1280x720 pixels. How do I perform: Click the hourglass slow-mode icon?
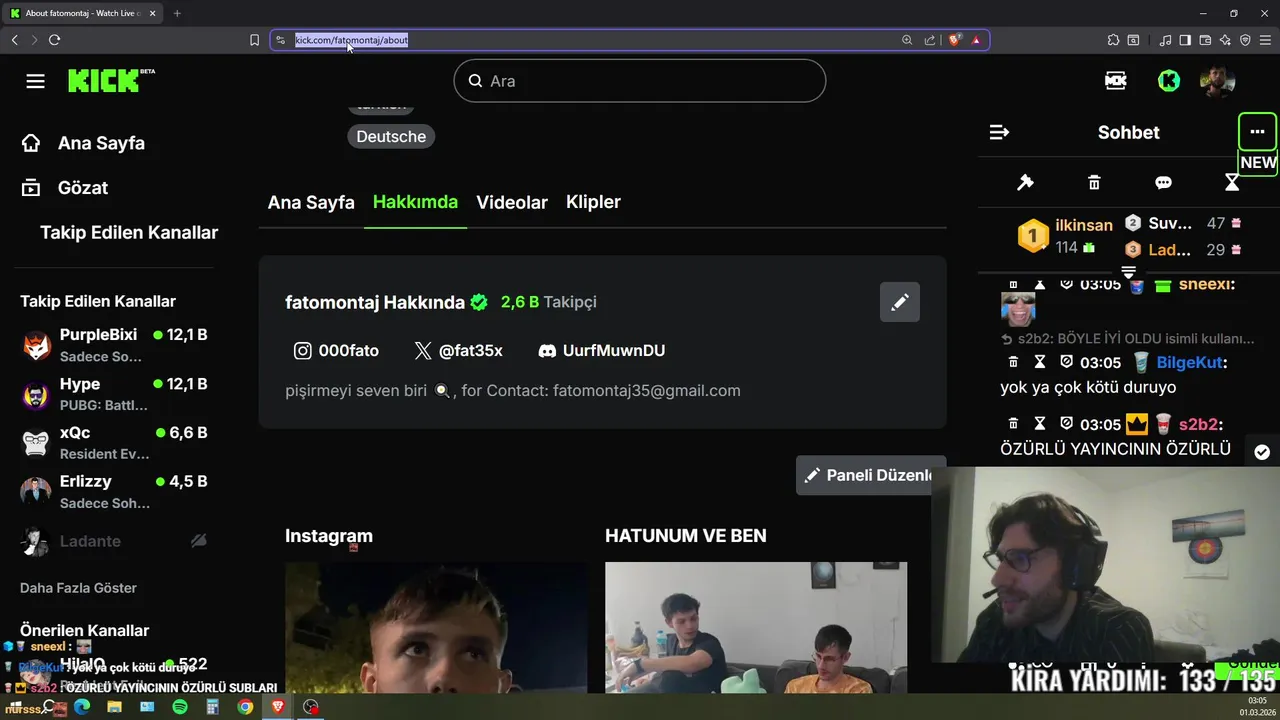[x=1232, y=182]
